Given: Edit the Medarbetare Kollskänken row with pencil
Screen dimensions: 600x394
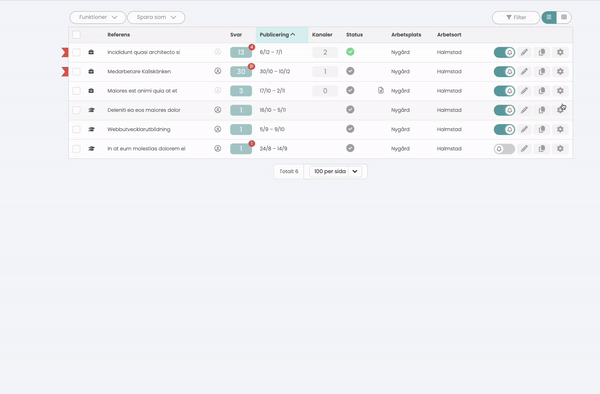Looking at the screenshot, I should point(524,72).
